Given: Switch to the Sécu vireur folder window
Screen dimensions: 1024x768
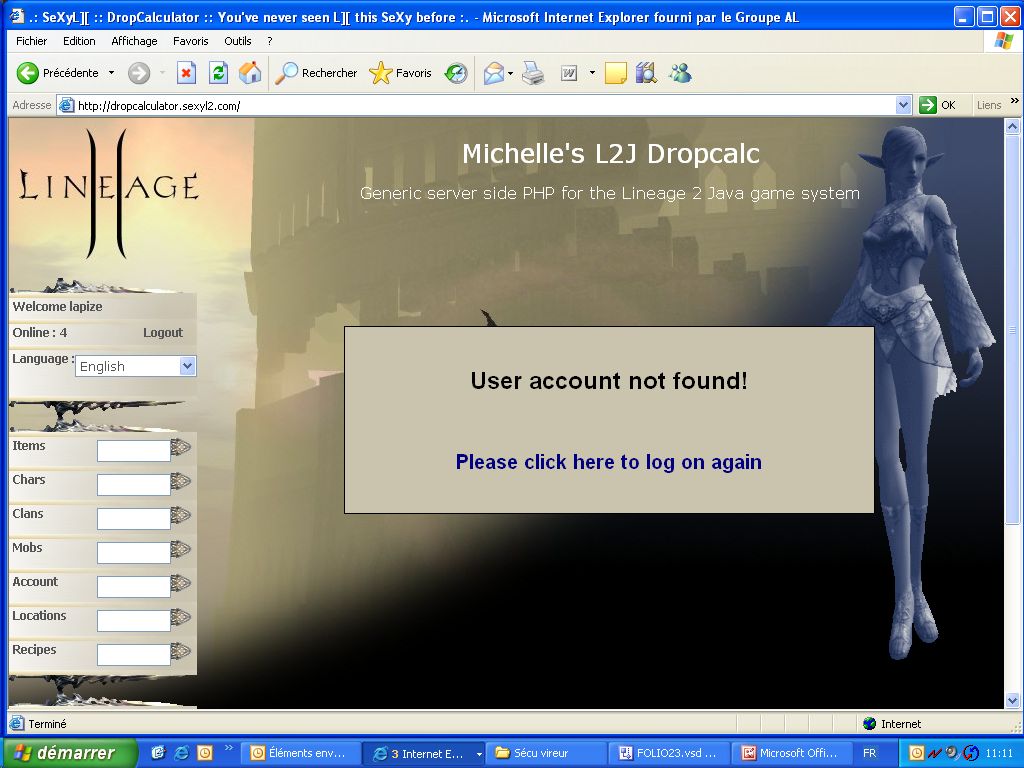Looking at the screenshot, I should pyautogui.click(x=546, y=753).
